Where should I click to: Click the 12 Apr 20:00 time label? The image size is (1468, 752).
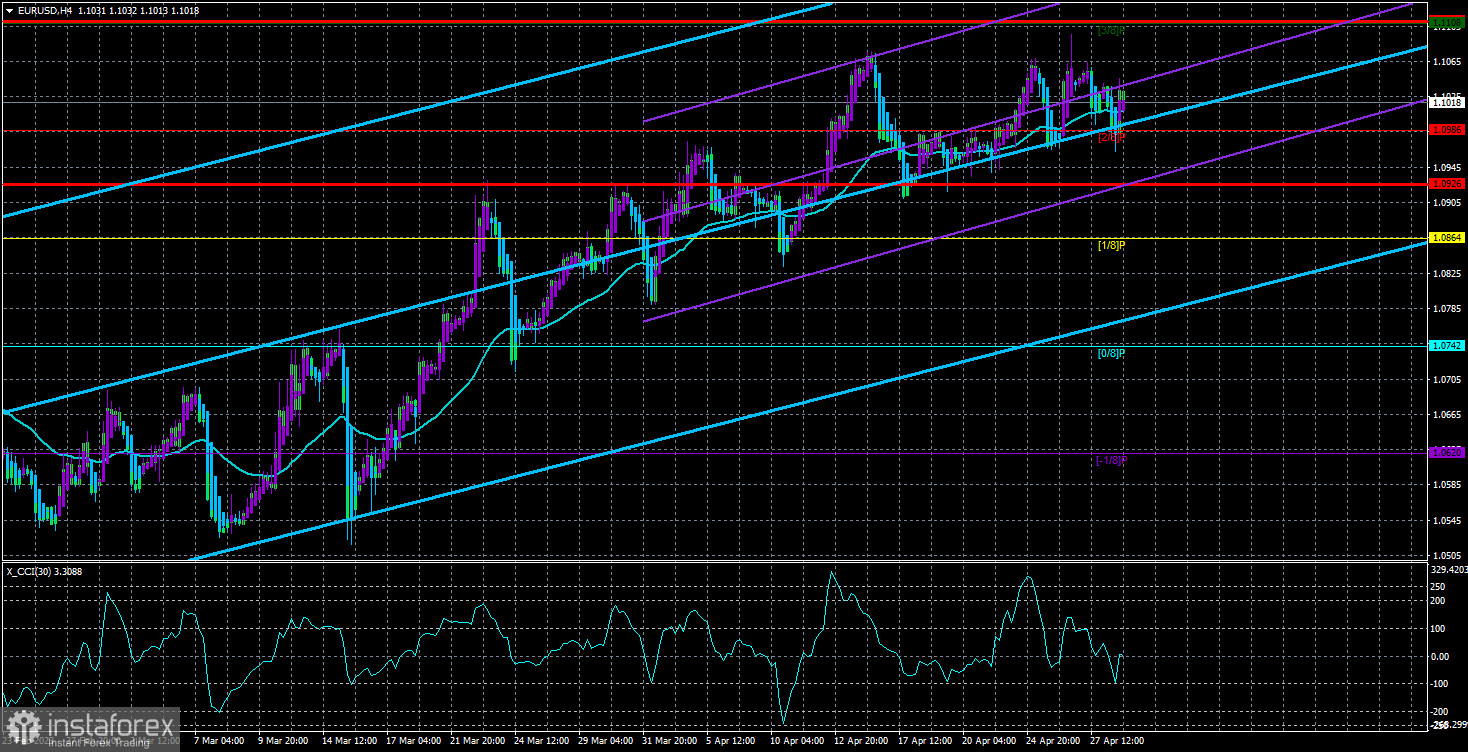(x=860, y=741)
